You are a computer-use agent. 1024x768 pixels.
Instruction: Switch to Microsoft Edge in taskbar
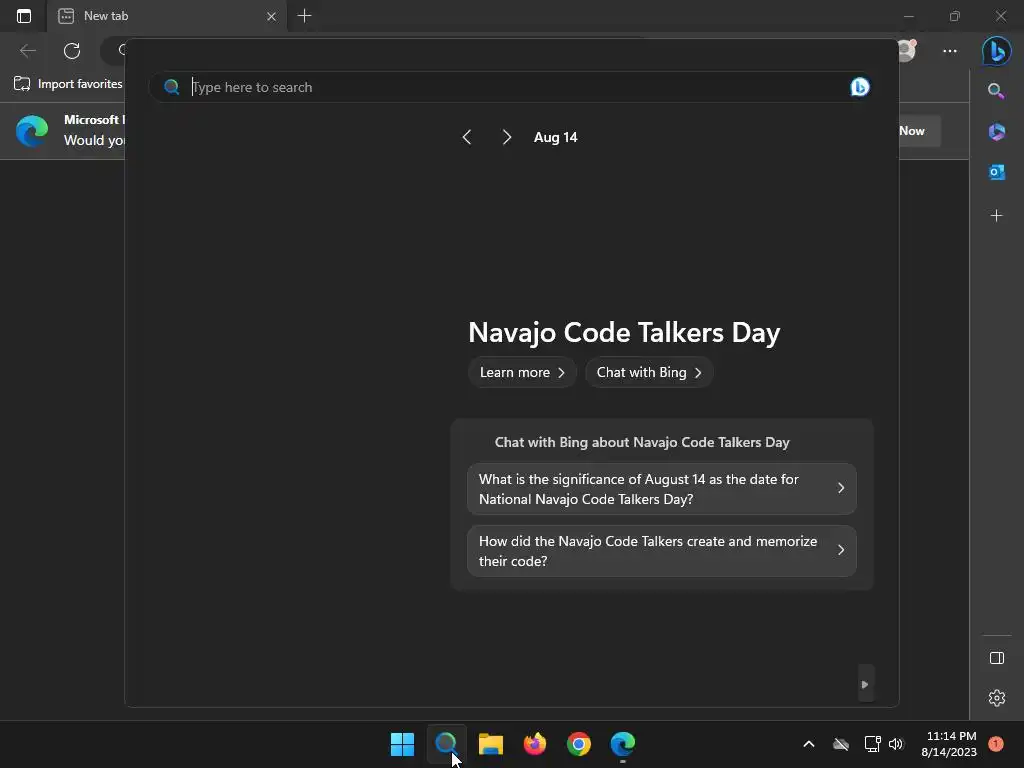click(622, 744)
